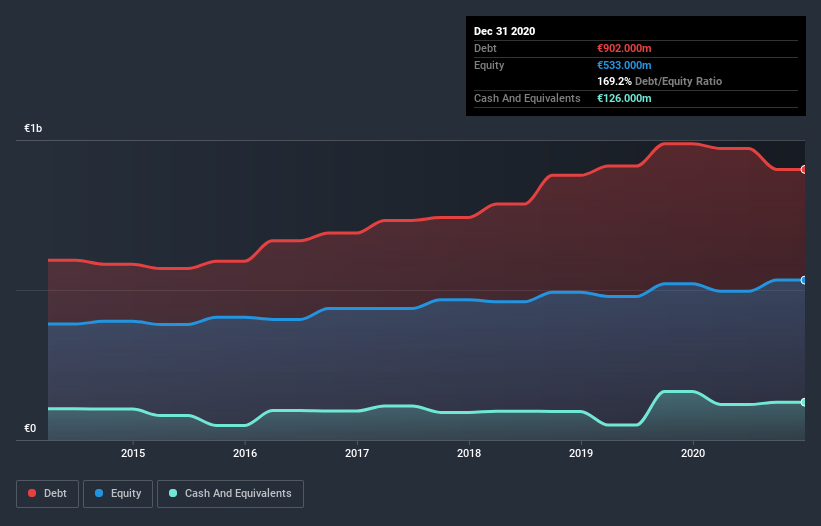Image resolution: width=821 pixels, height=526 pixels.
Task: Click the €902.000m debt value
Action: click(624, 48)
